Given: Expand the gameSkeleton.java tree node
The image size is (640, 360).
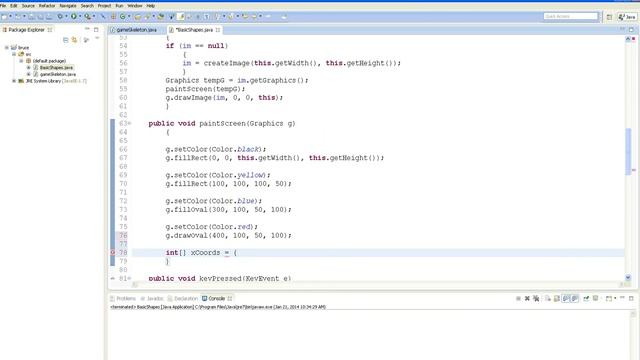Looking at the screenshot, I should (x=29, y=74).
